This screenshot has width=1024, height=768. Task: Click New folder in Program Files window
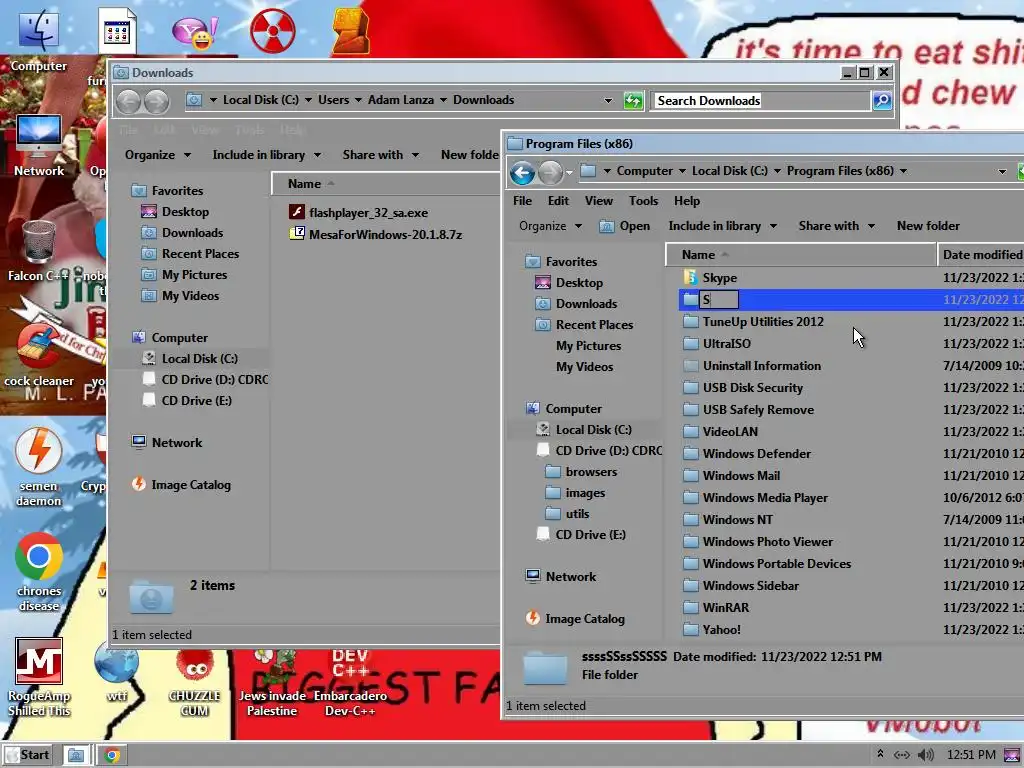point(928,225)
